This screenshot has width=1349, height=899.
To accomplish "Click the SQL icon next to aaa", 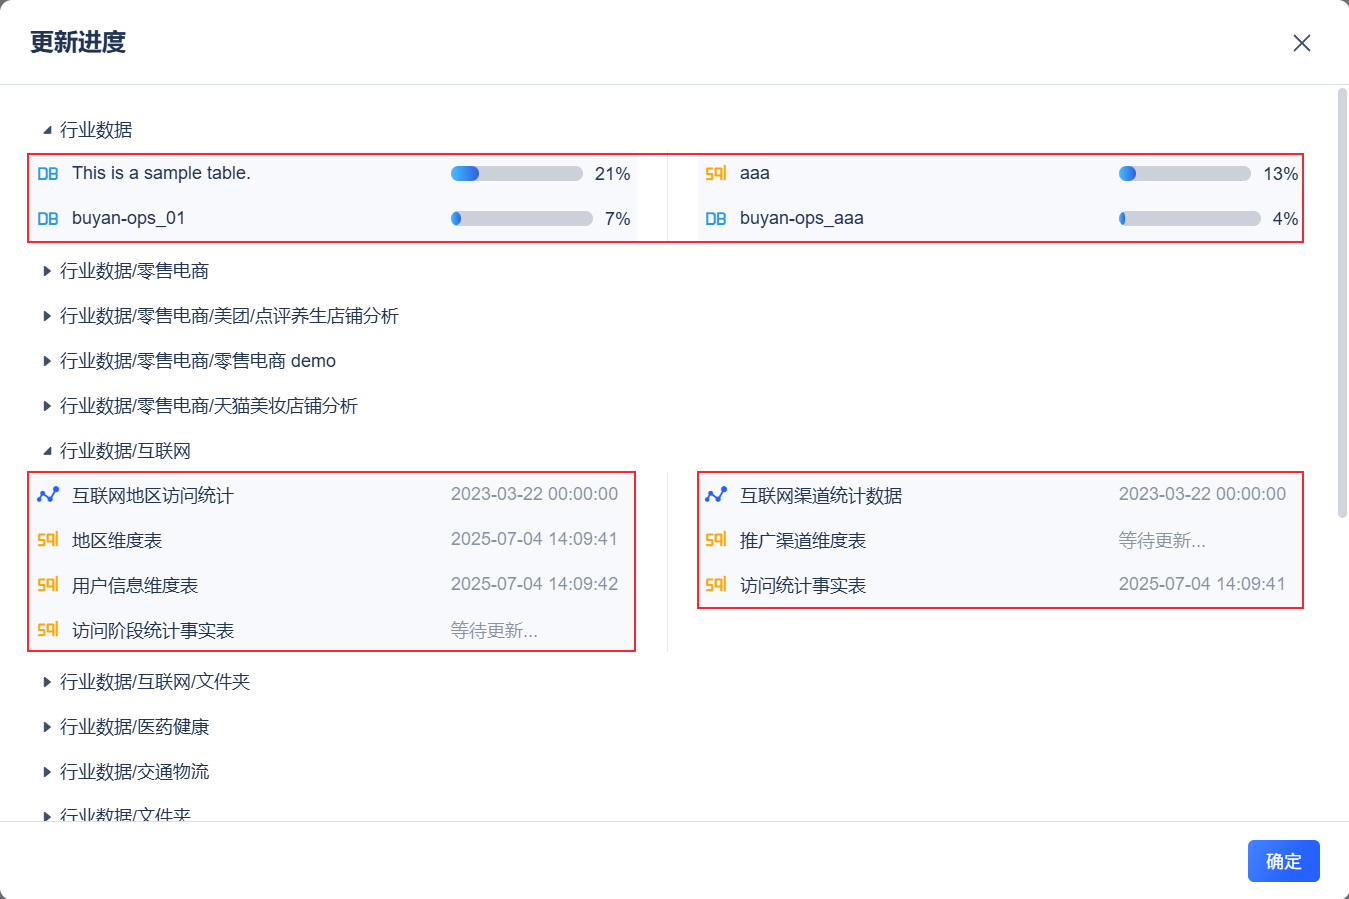I will (716, 174).
